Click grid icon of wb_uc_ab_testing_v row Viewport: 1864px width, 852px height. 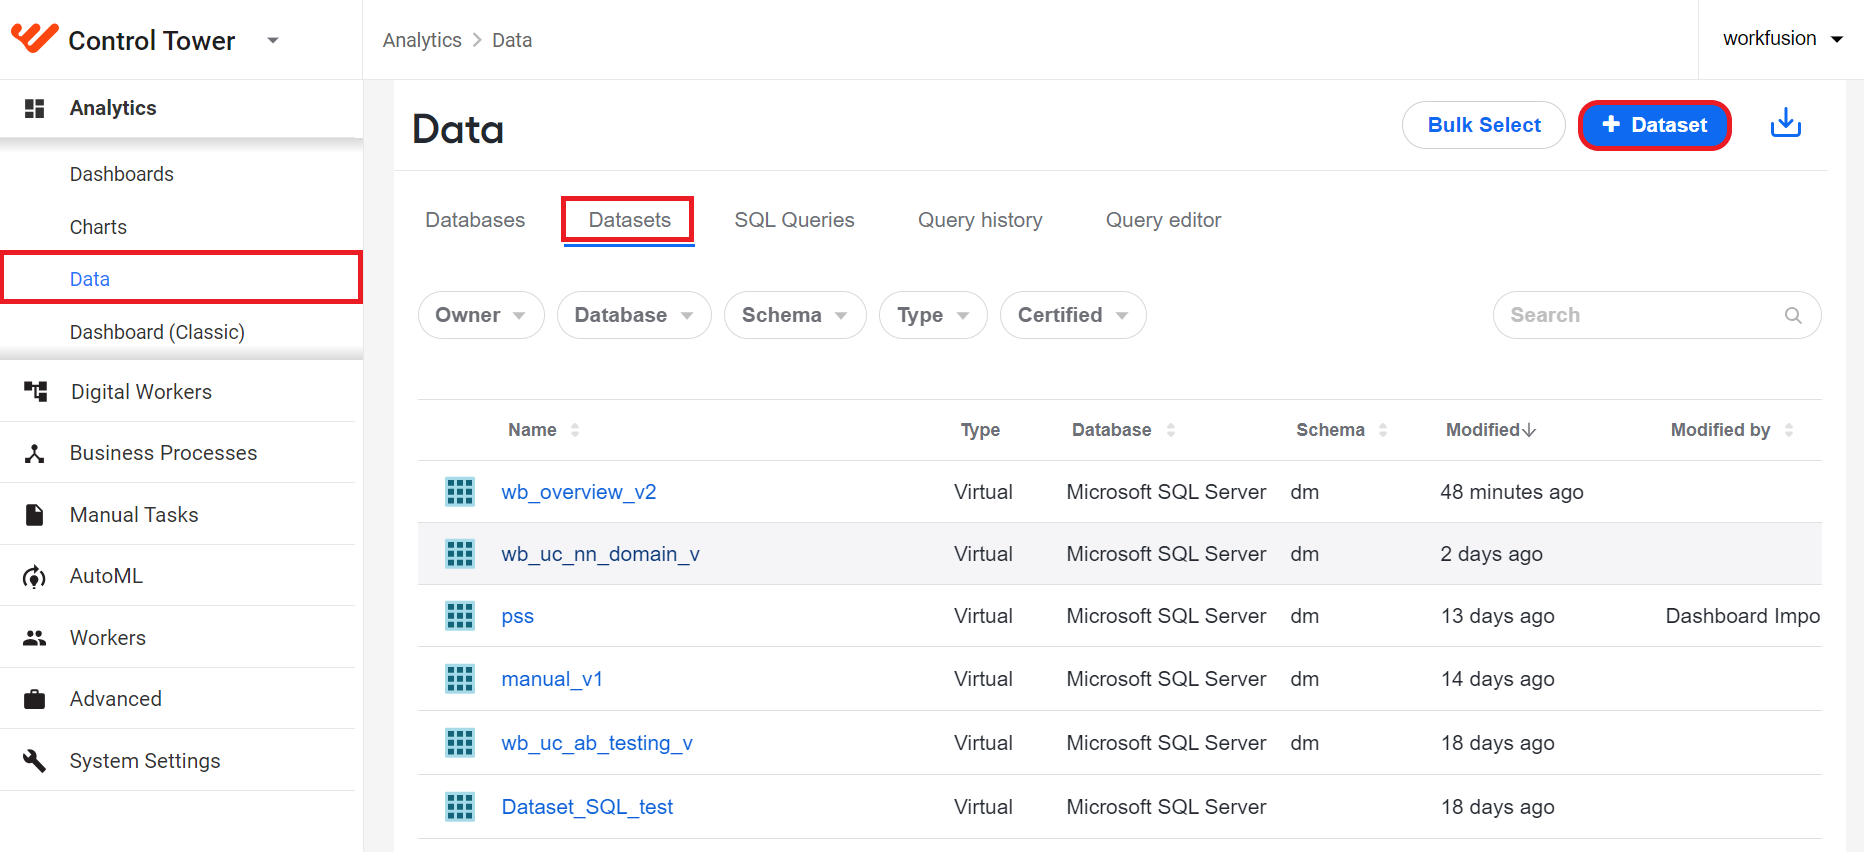click(460, 743)
